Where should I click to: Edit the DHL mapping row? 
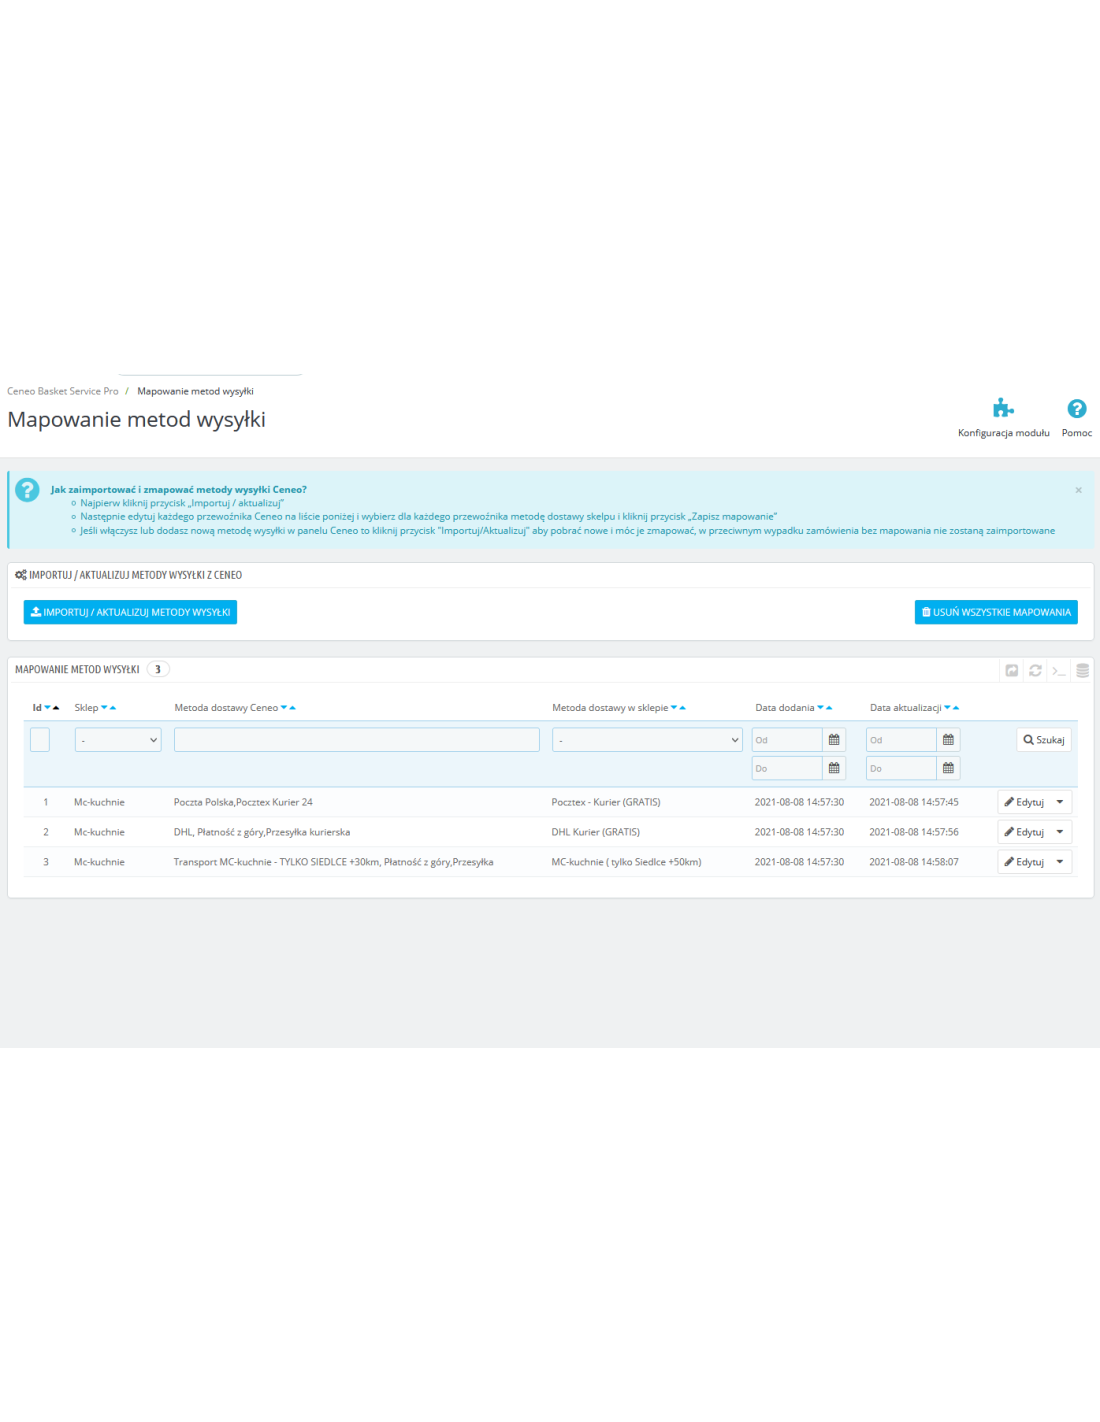1024,832
